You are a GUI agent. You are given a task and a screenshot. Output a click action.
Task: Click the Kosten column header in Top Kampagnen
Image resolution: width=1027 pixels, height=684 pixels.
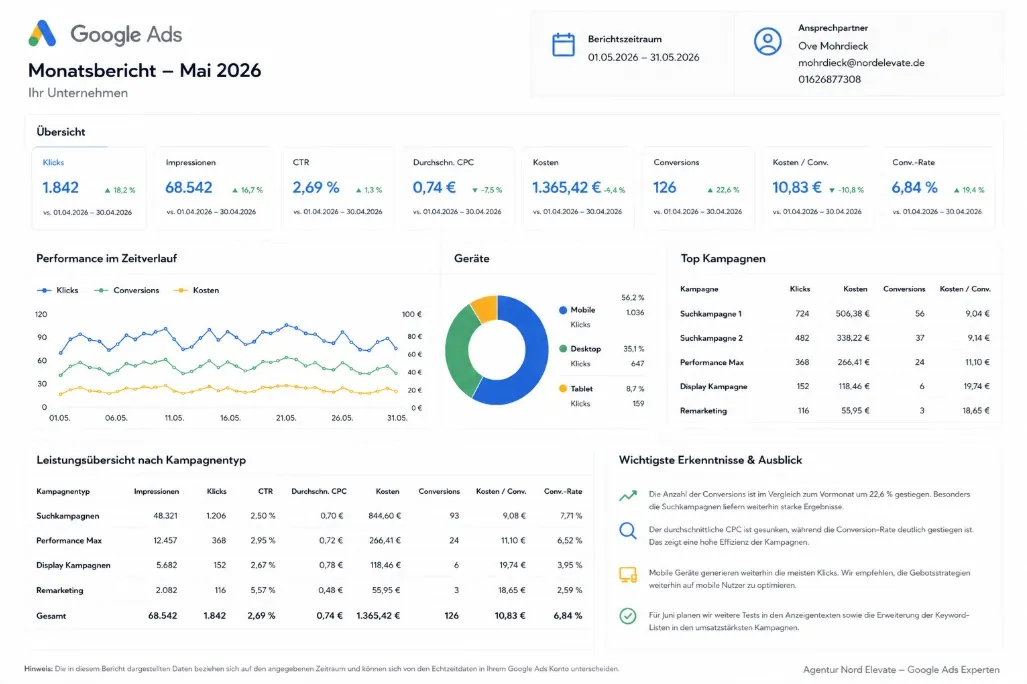(855, 289)
